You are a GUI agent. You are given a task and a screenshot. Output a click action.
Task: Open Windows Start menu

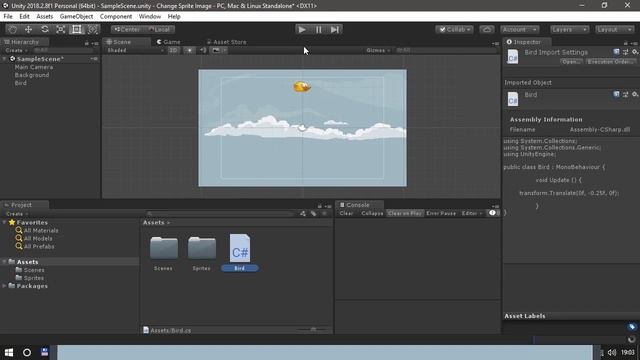(9, 352)
